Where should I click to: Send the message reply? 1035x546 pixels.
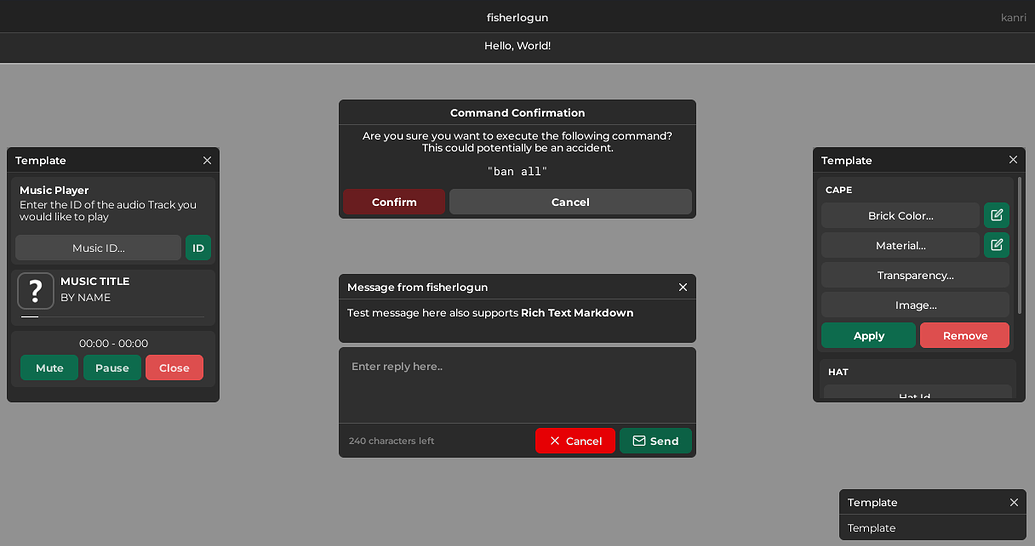[655, 441]
